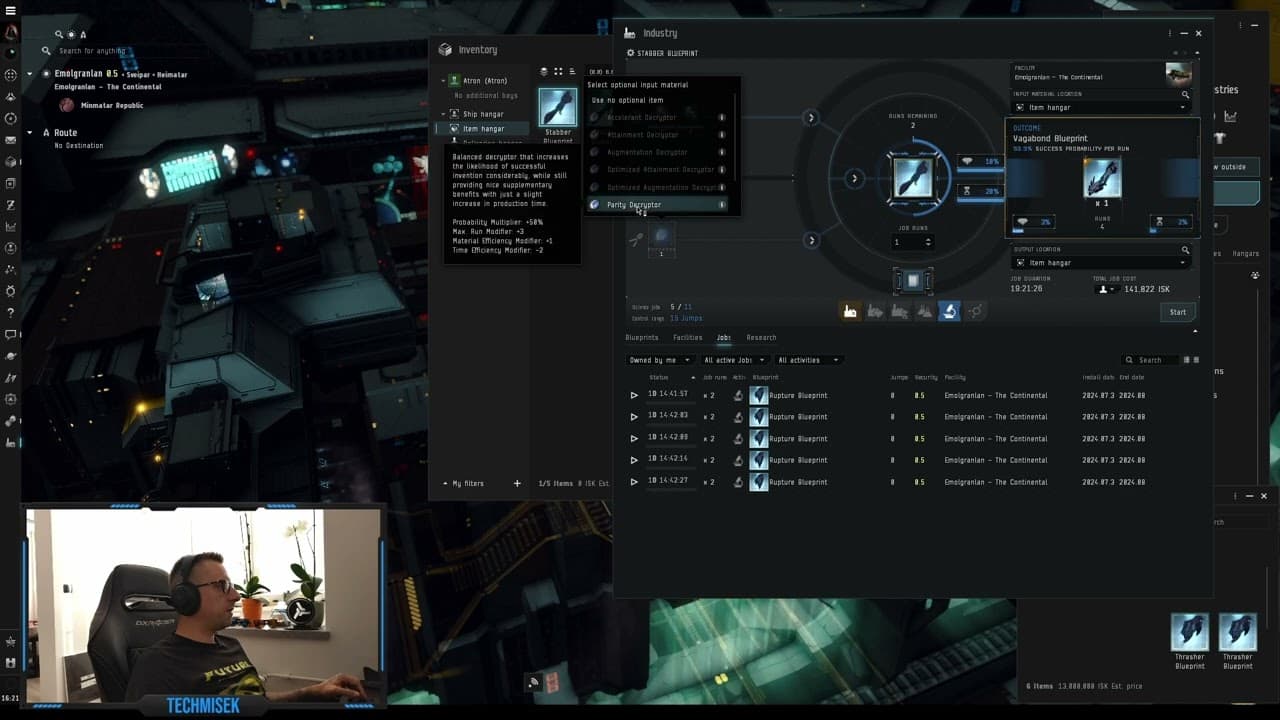The image size is (1280, 720).
Task: Click the Search for anything field
Action: pos(92,51)
